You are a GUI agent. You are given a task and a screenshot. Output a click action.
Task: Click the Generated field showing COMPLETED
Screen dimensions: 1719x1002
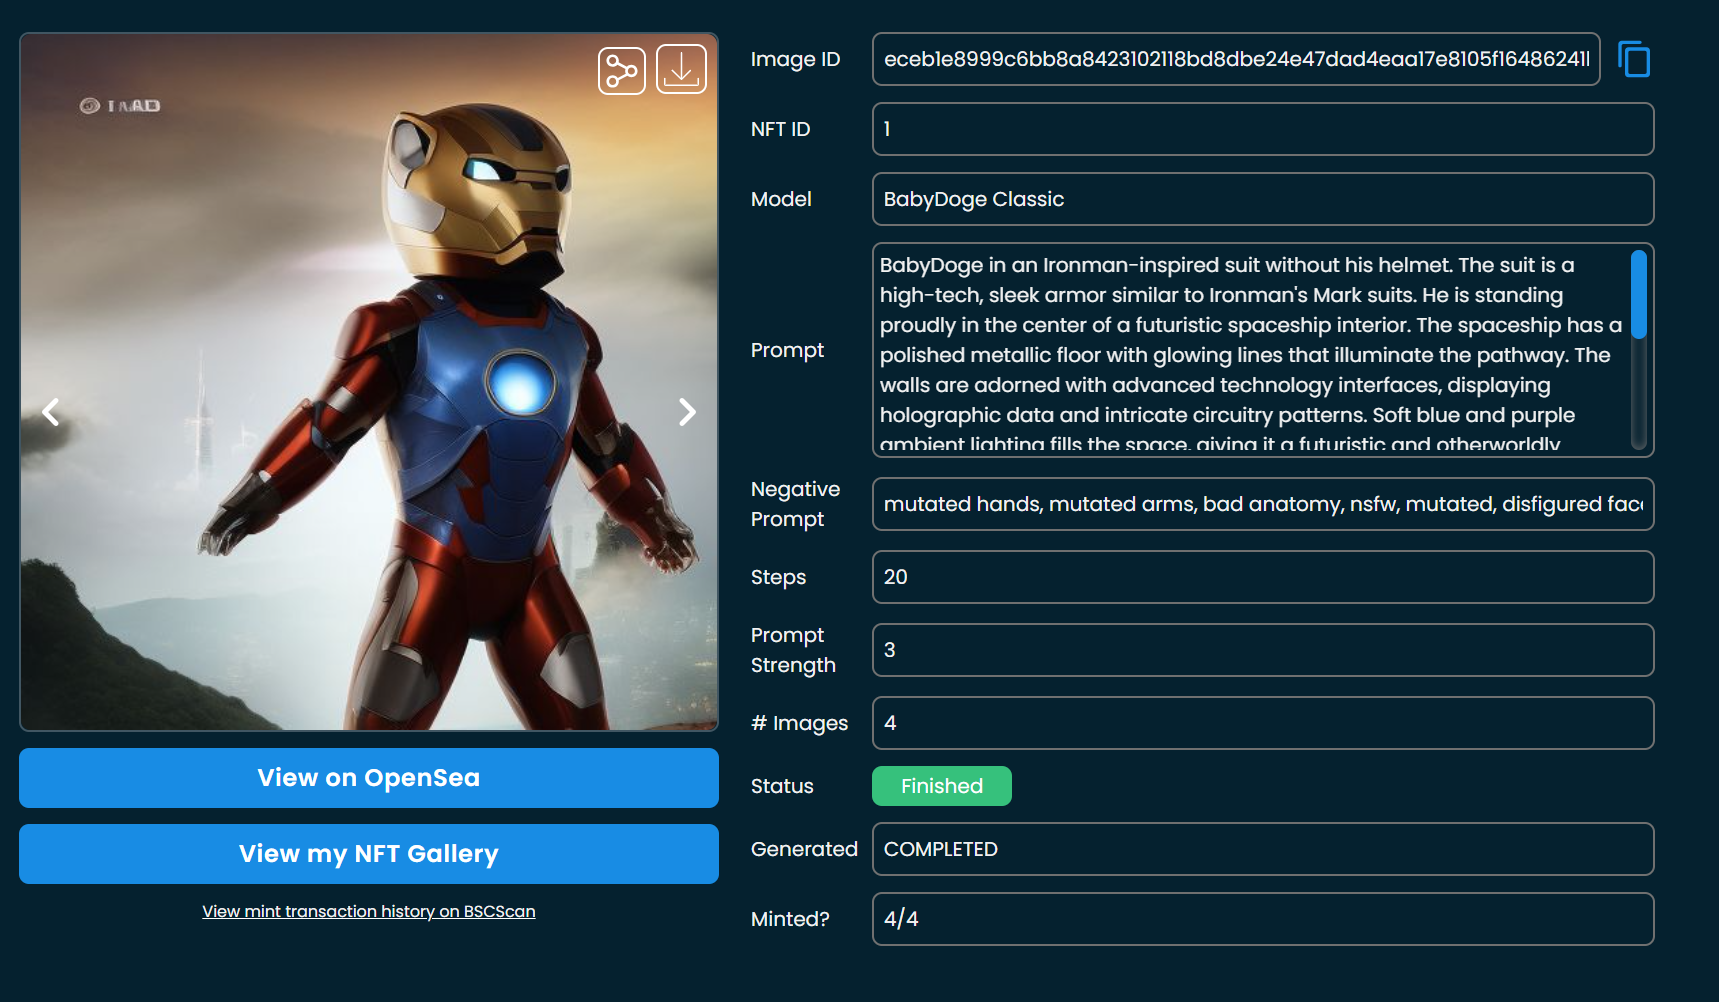tap(1263, 849)
